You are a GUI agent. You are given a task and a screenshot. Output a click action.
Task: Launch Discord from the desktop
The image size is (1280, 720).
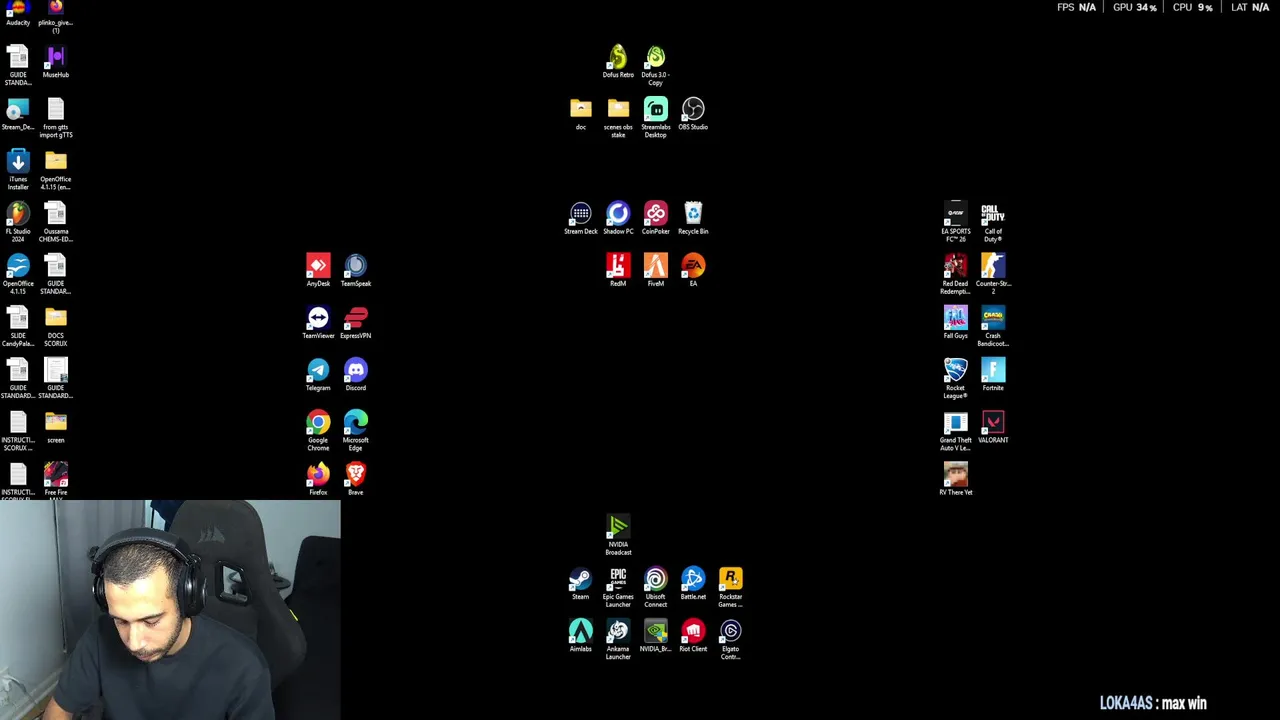356,374
